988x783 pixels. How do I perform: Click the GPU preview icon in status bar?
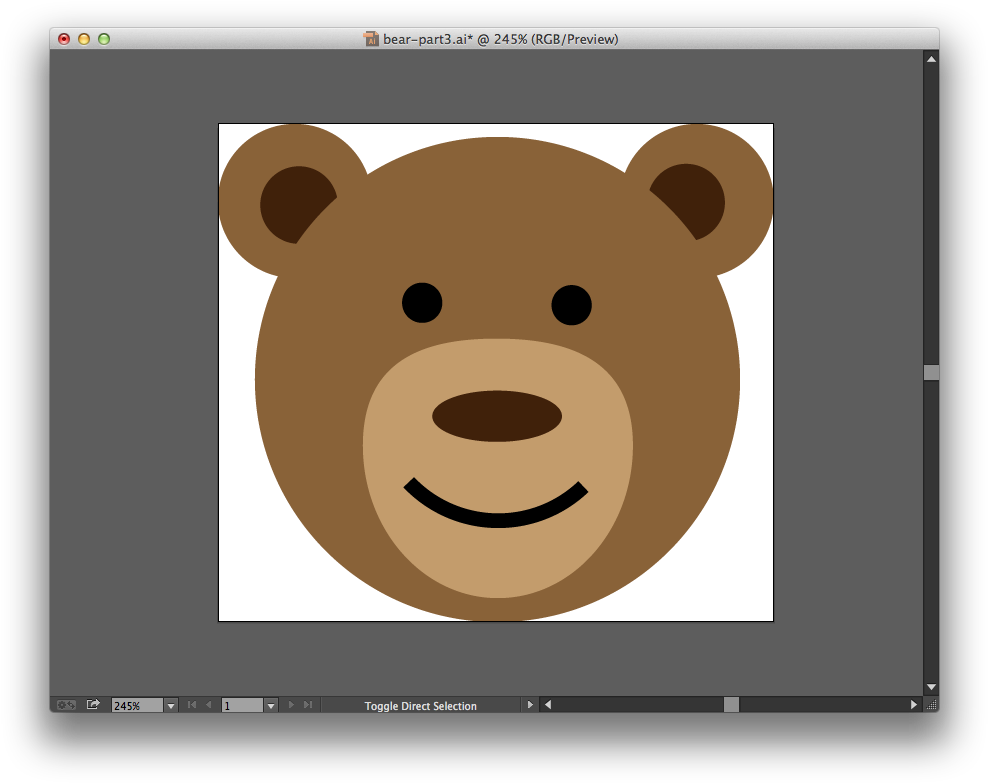point(66,705)
